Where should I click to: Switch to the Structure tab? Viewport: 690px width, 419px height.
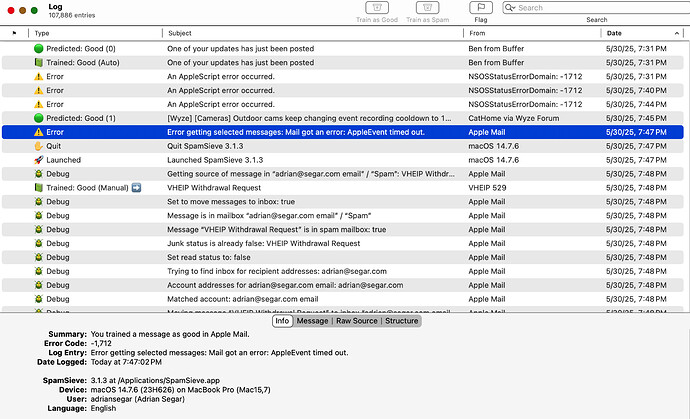(x=401, y=321)
